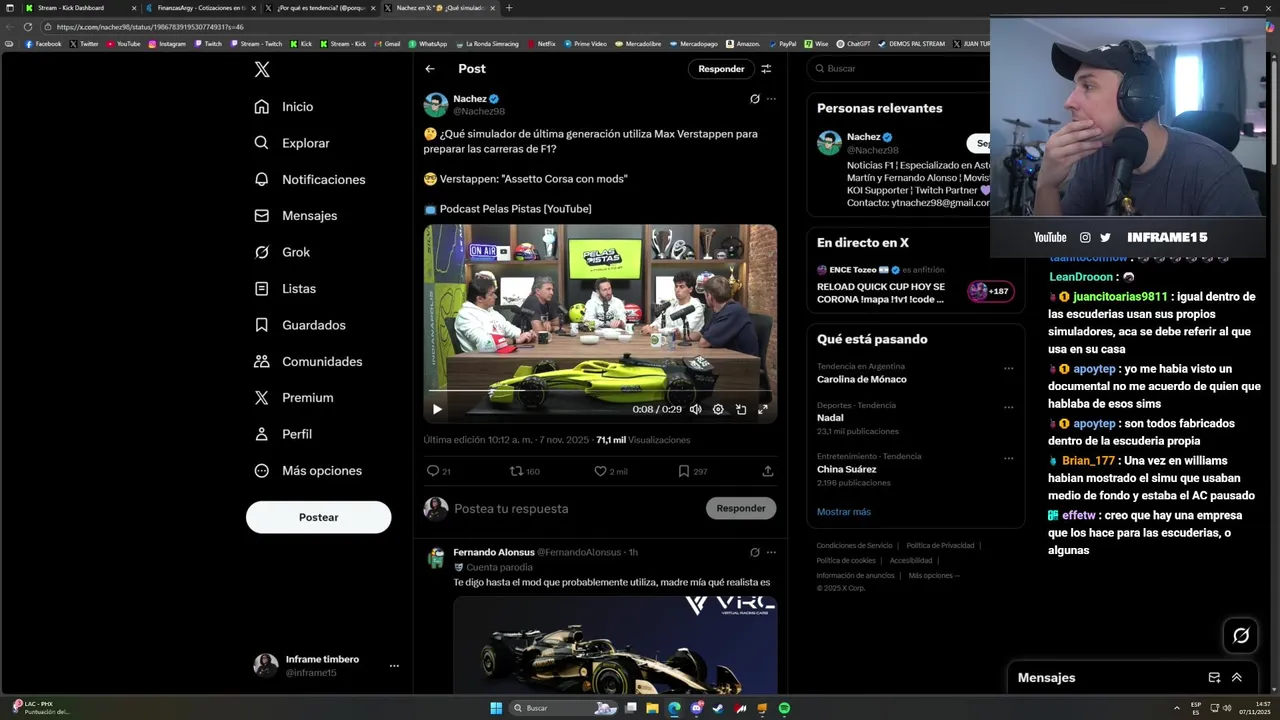The image size is (1280, 720).
Task: Open Fernando Alonsus profile name
Action: [494, 552]
